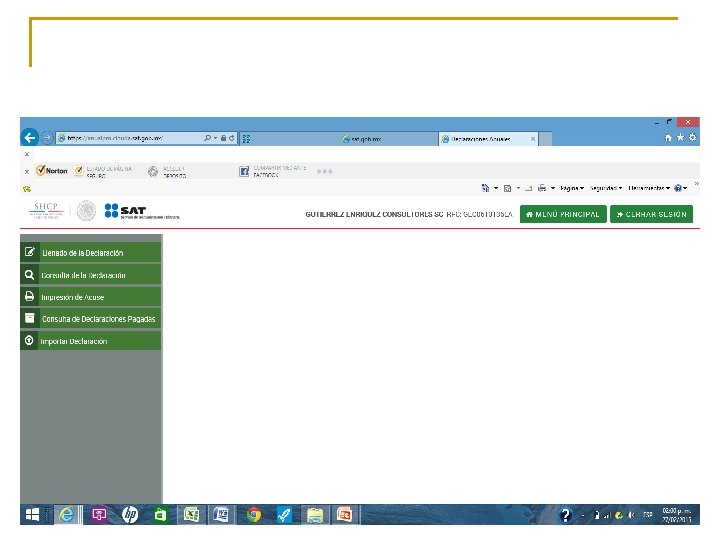Click the archive box icon beside Declaraciones Pagadas

click(x=29, y=318)
